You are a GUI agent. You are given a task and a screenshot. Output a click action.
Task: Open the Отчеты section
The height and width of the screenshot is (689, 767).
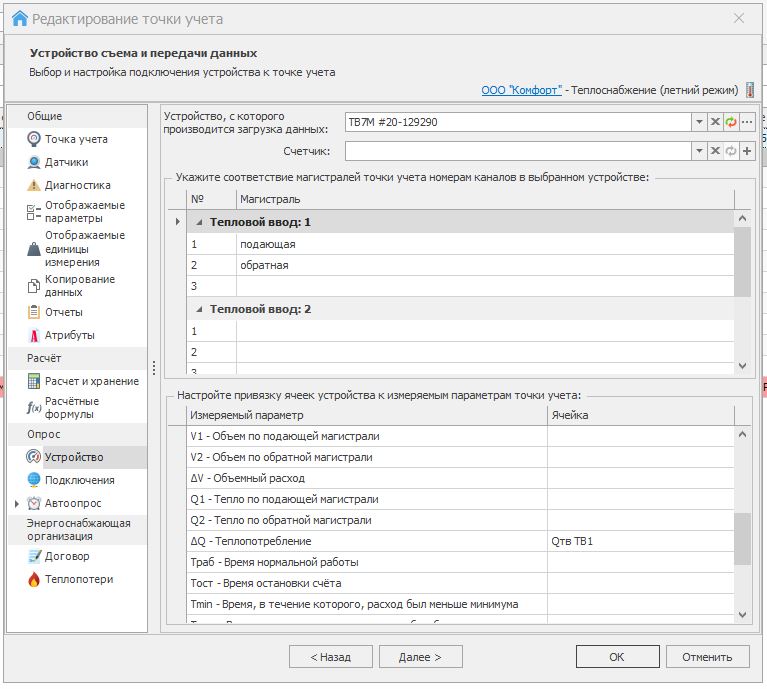[63, 312]
